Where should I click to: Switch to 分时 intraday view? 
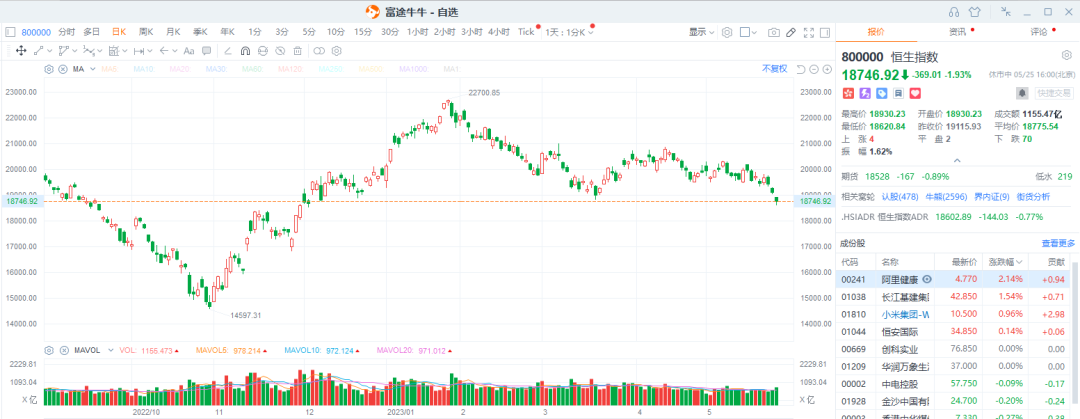click(x=67, y=32)
